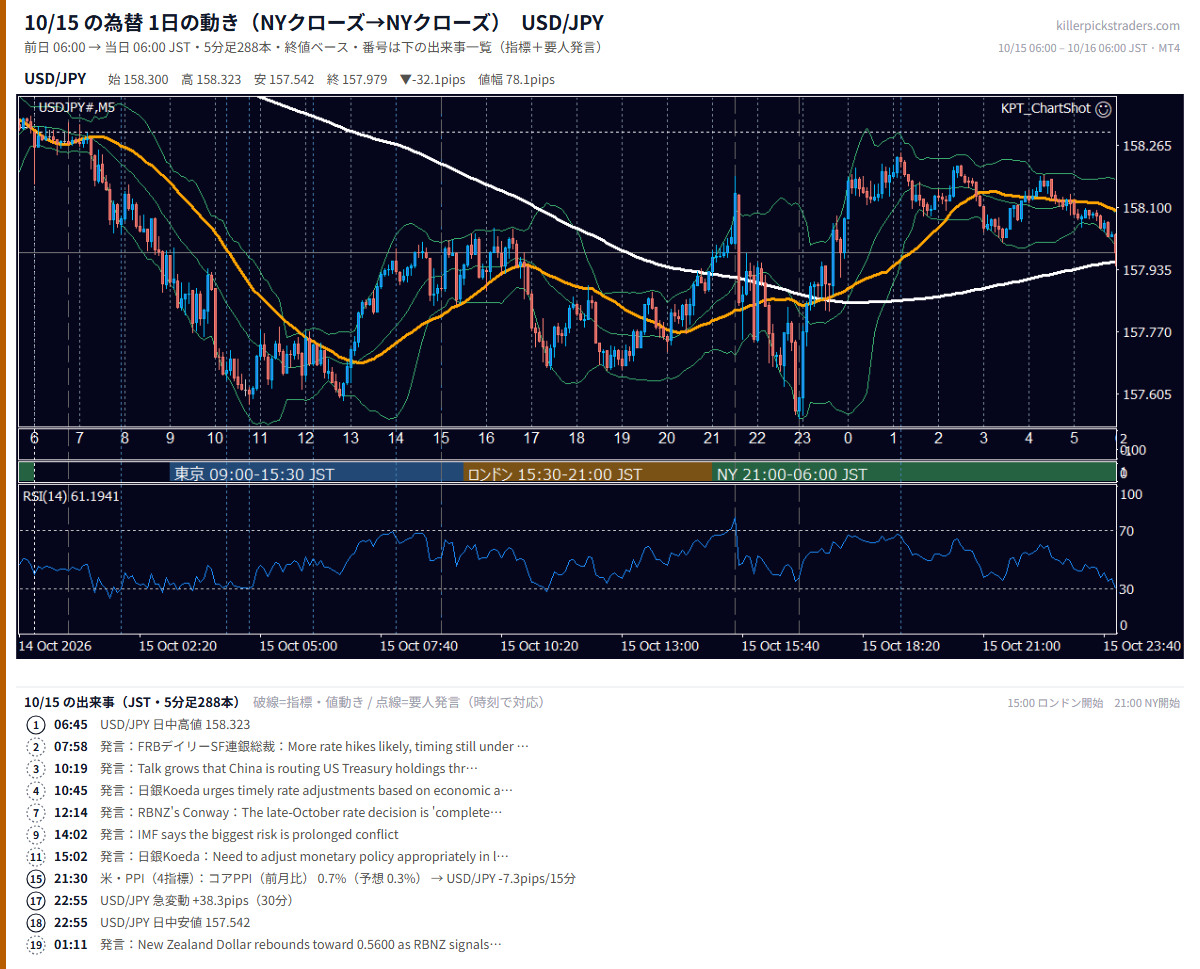Click the hour 17 label on time axis
Image resolution: width=1200 pixels, height=969 pixels.
pos(531,438)
